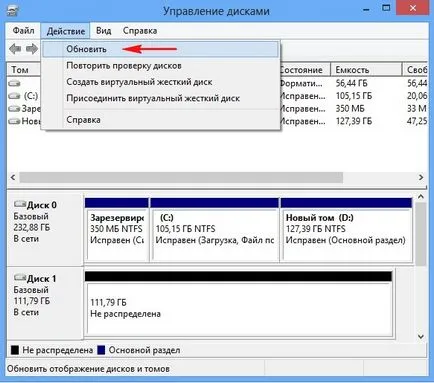Choose Повторить проверку дисков

point(160,66)
